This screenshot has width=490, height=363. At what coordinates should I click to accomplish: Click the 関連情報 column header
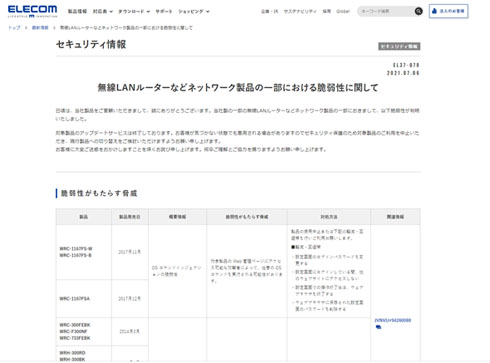[x=395, y=217]
